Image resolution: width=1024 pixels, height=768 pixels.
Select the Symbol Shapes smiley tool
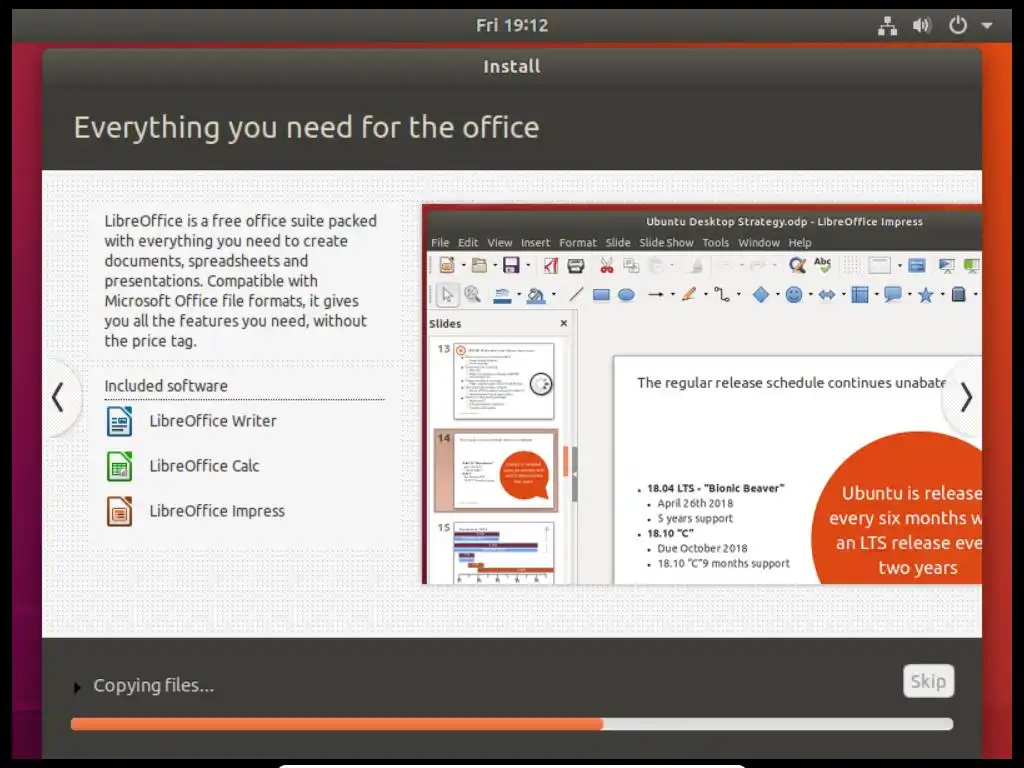793,295
